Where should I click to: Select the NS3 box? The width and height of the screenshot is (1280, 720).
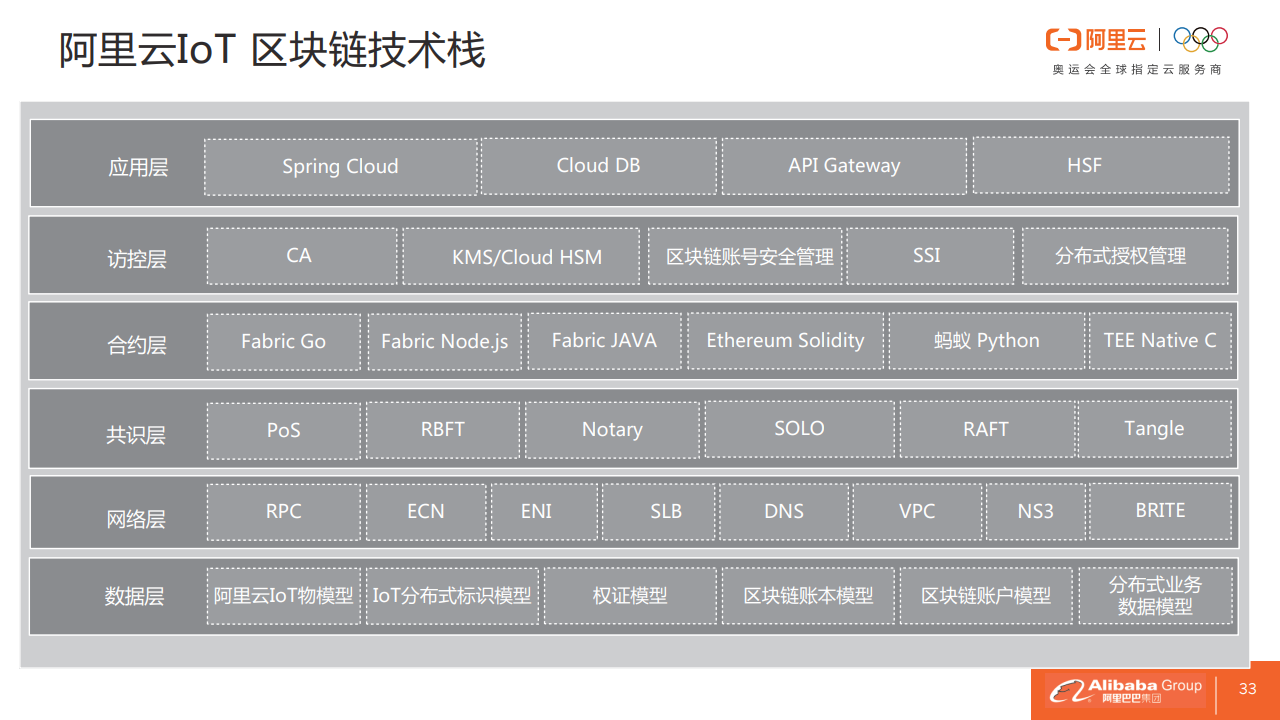pyautogui.click(x=1035, y=512)
